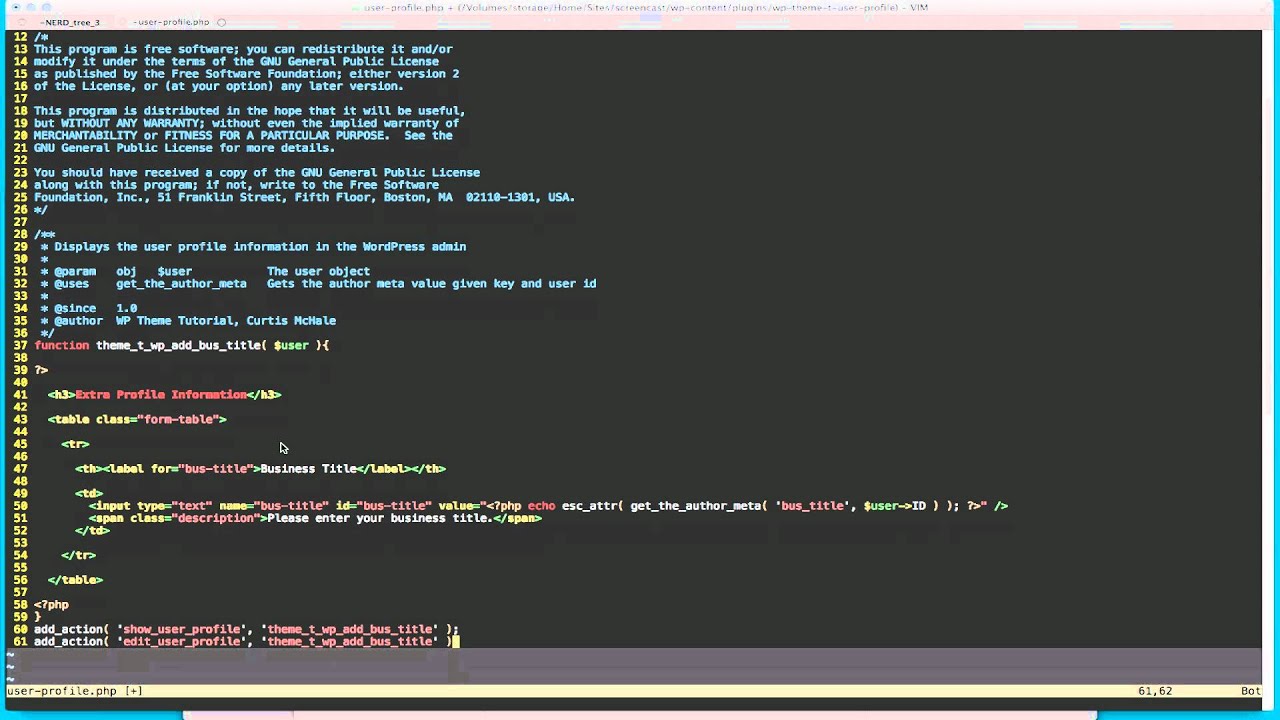Screen dimensions: 1280x720
Task: Click the line 'along with this program; if not'
Action: [236, 185]
